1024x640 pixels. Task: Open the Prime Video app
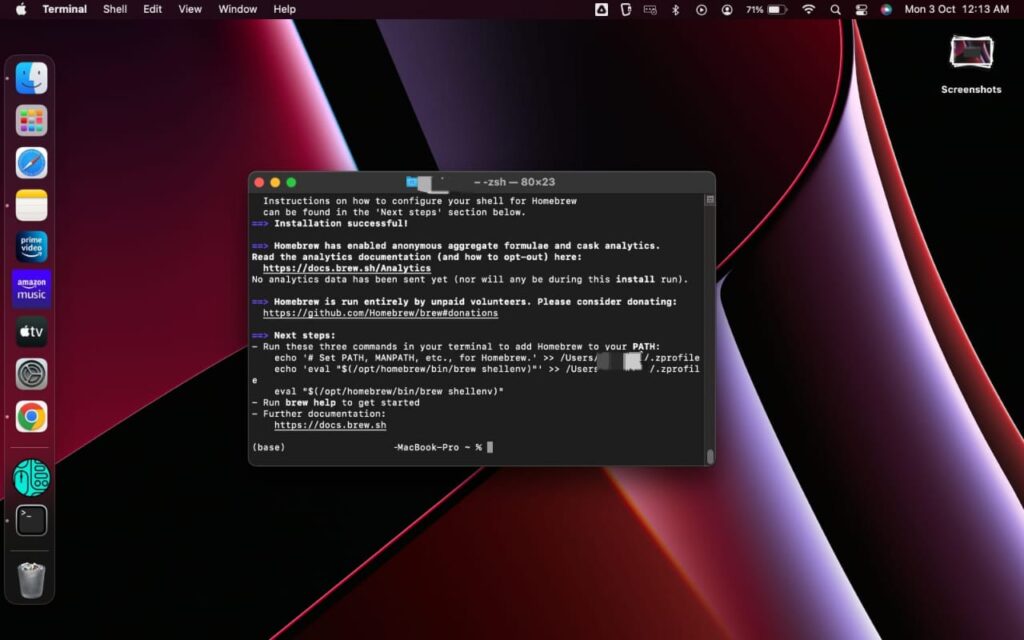[31, 246]
